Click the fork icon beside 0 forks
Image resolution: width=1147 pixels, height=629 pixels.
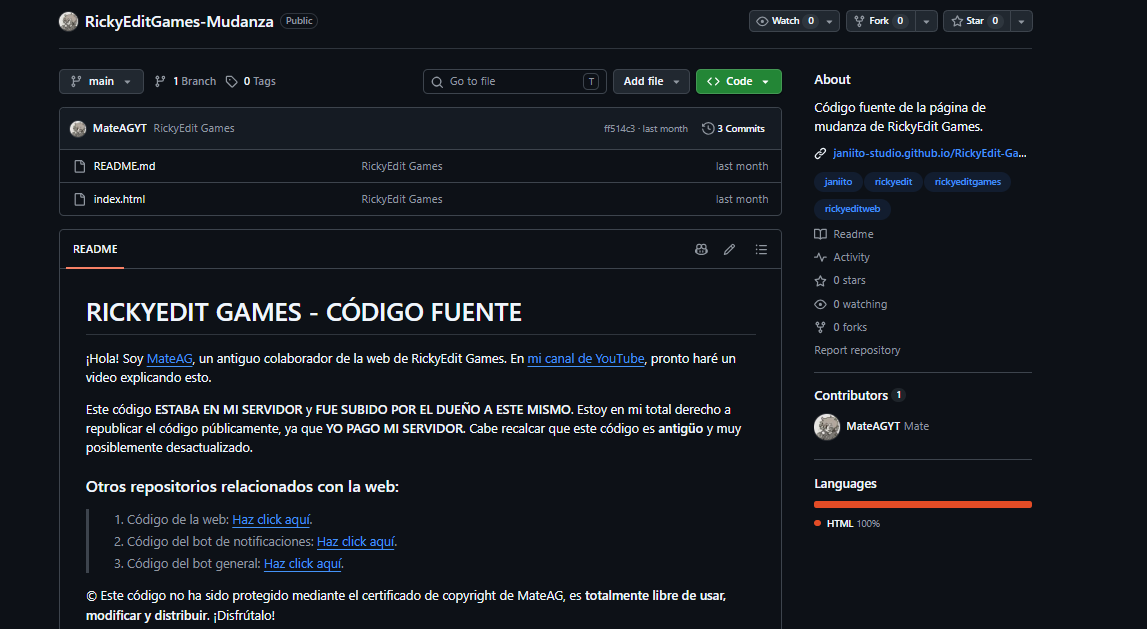click(820, 327)
